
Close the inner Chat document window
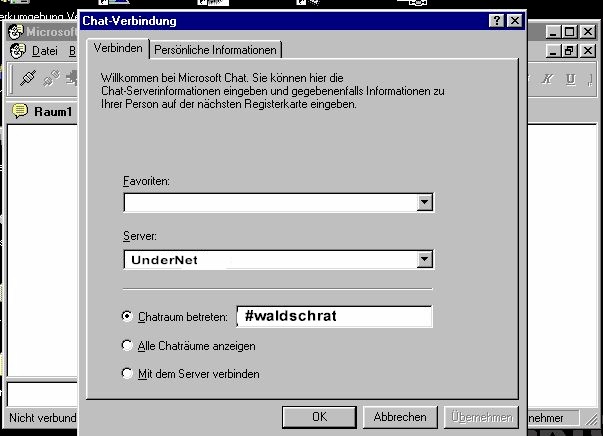tap(588, 50)
